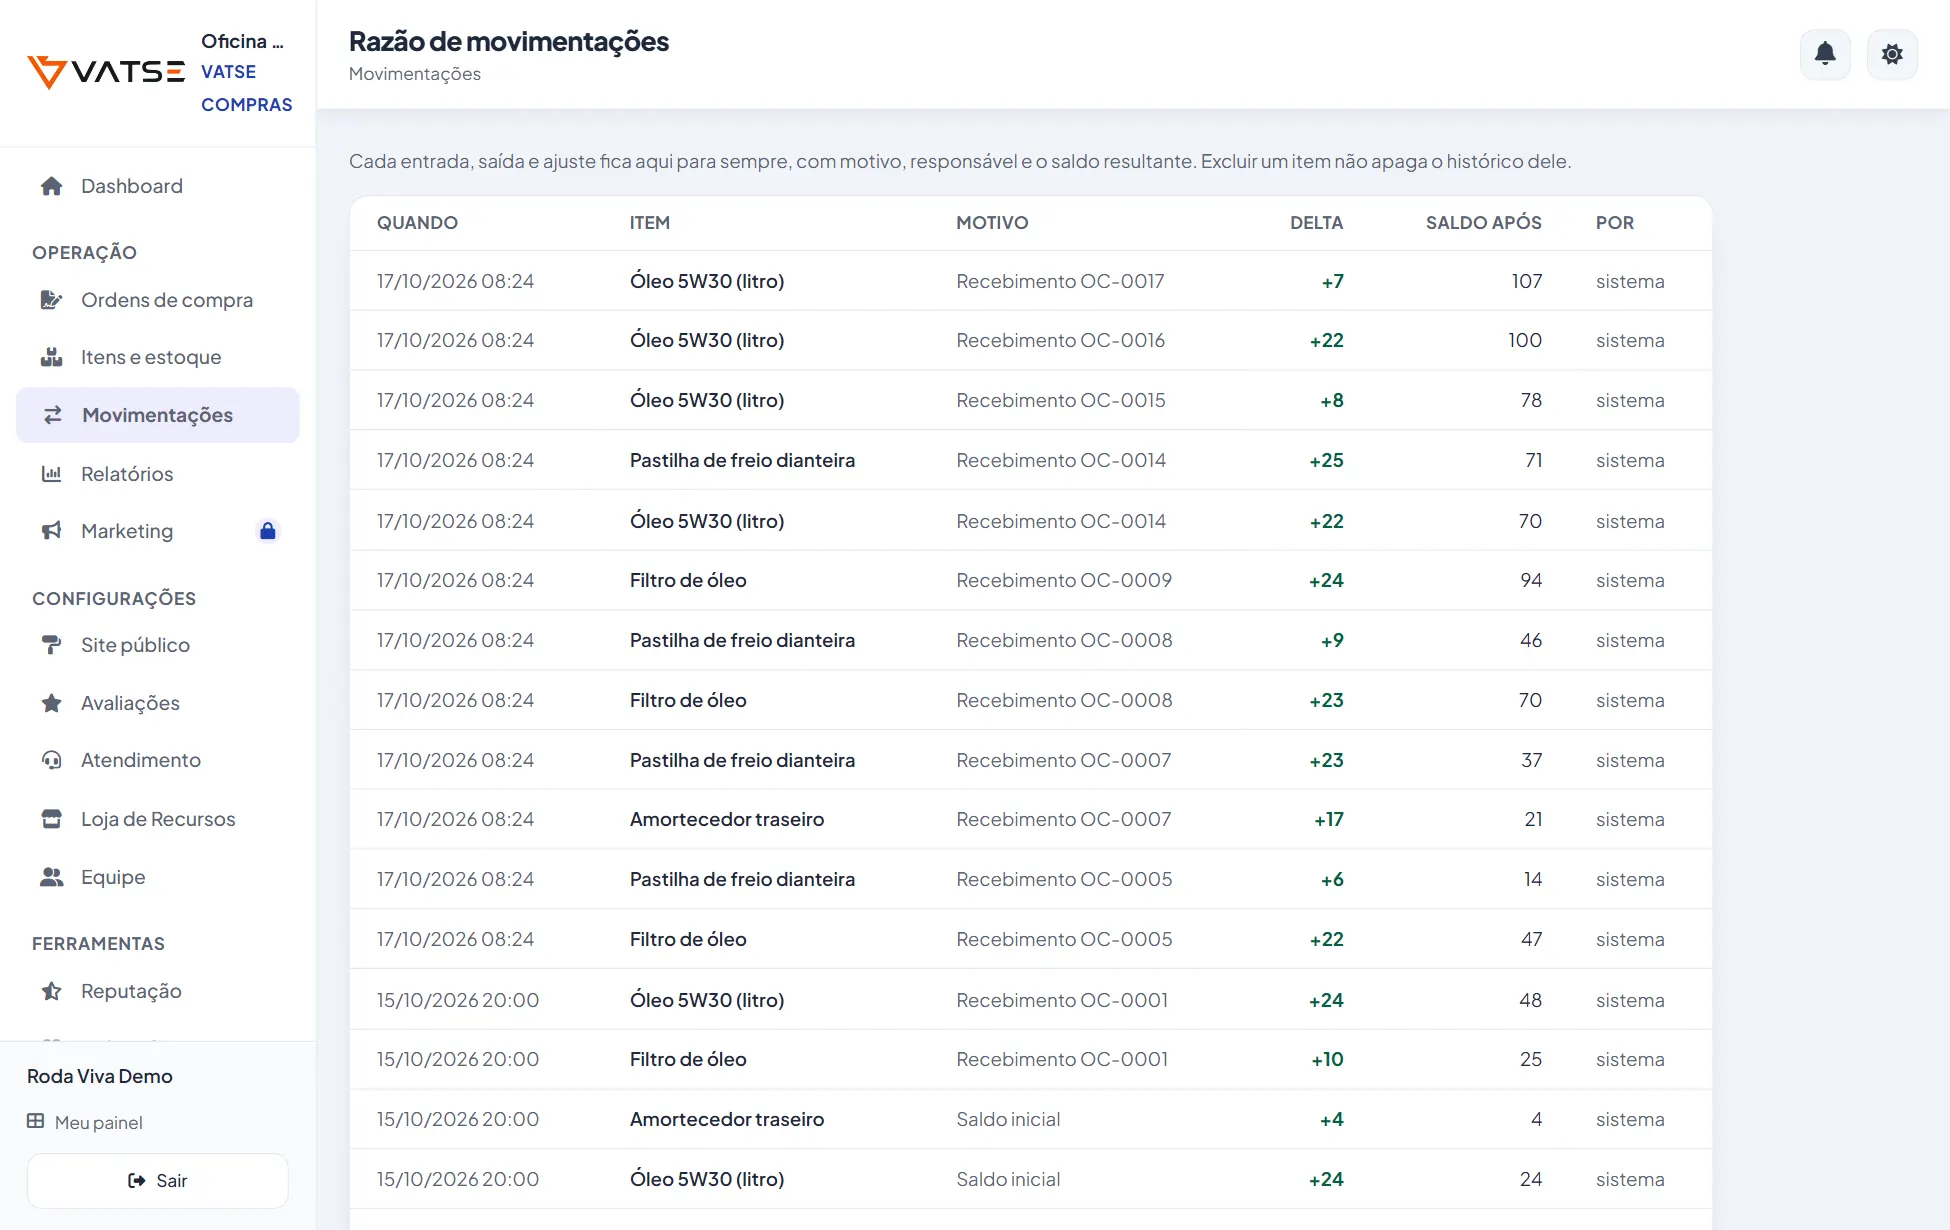Click the QUANDO column header
The width and height of the screenshot is (1950, 1230).
tap(417, 223)
